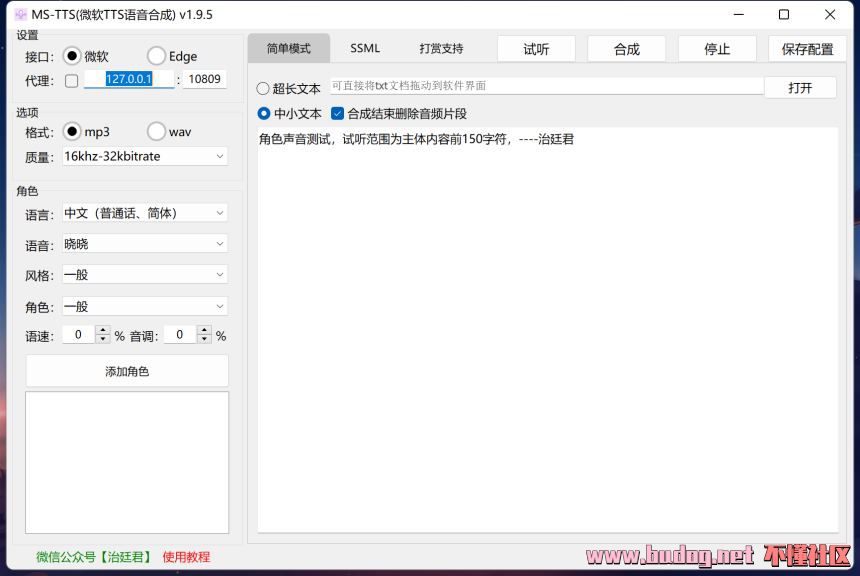
Task: Select the 超长文本 radio button
Action: click(x=263, y=88)
